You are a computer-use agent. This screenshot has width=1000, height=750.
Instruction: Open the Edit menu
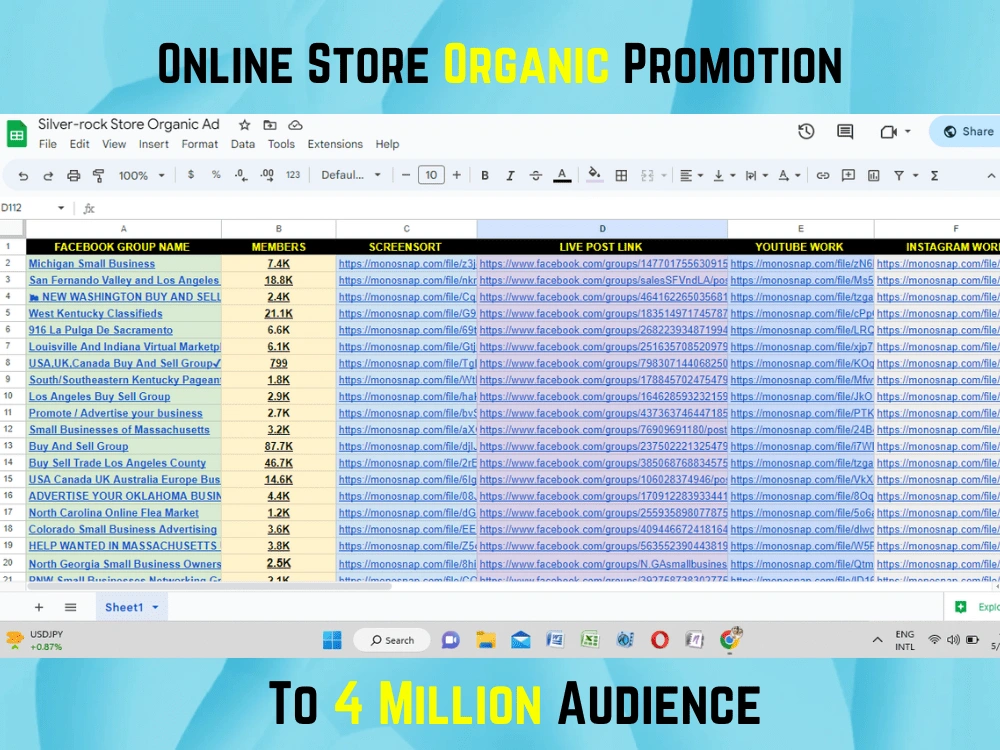coord(79,144)
